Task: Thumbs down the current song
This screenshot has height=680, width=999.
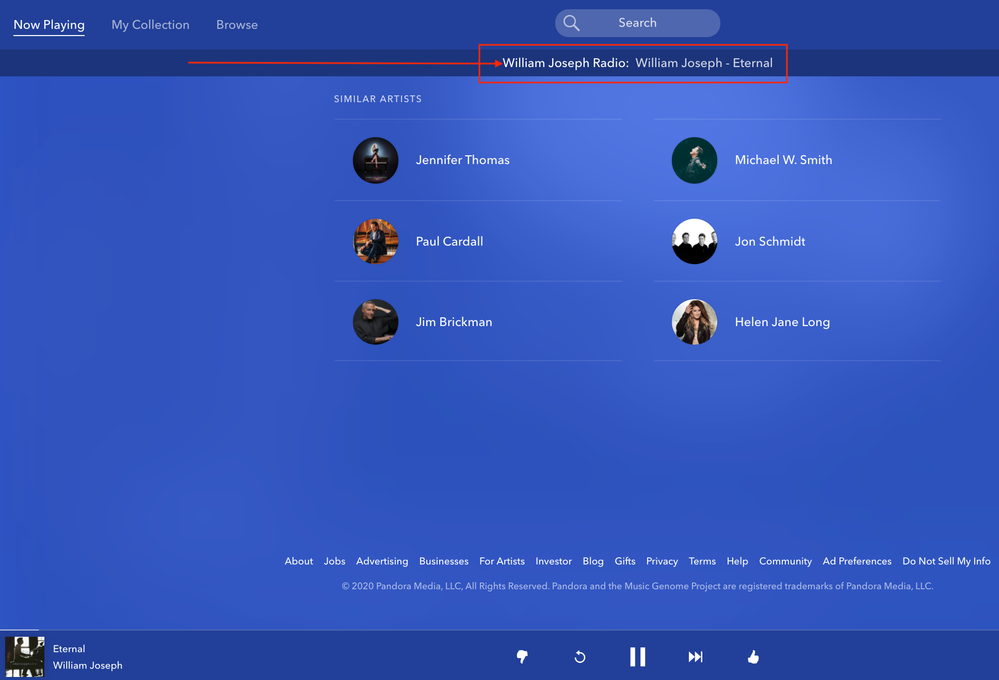Action: [521, 657]
